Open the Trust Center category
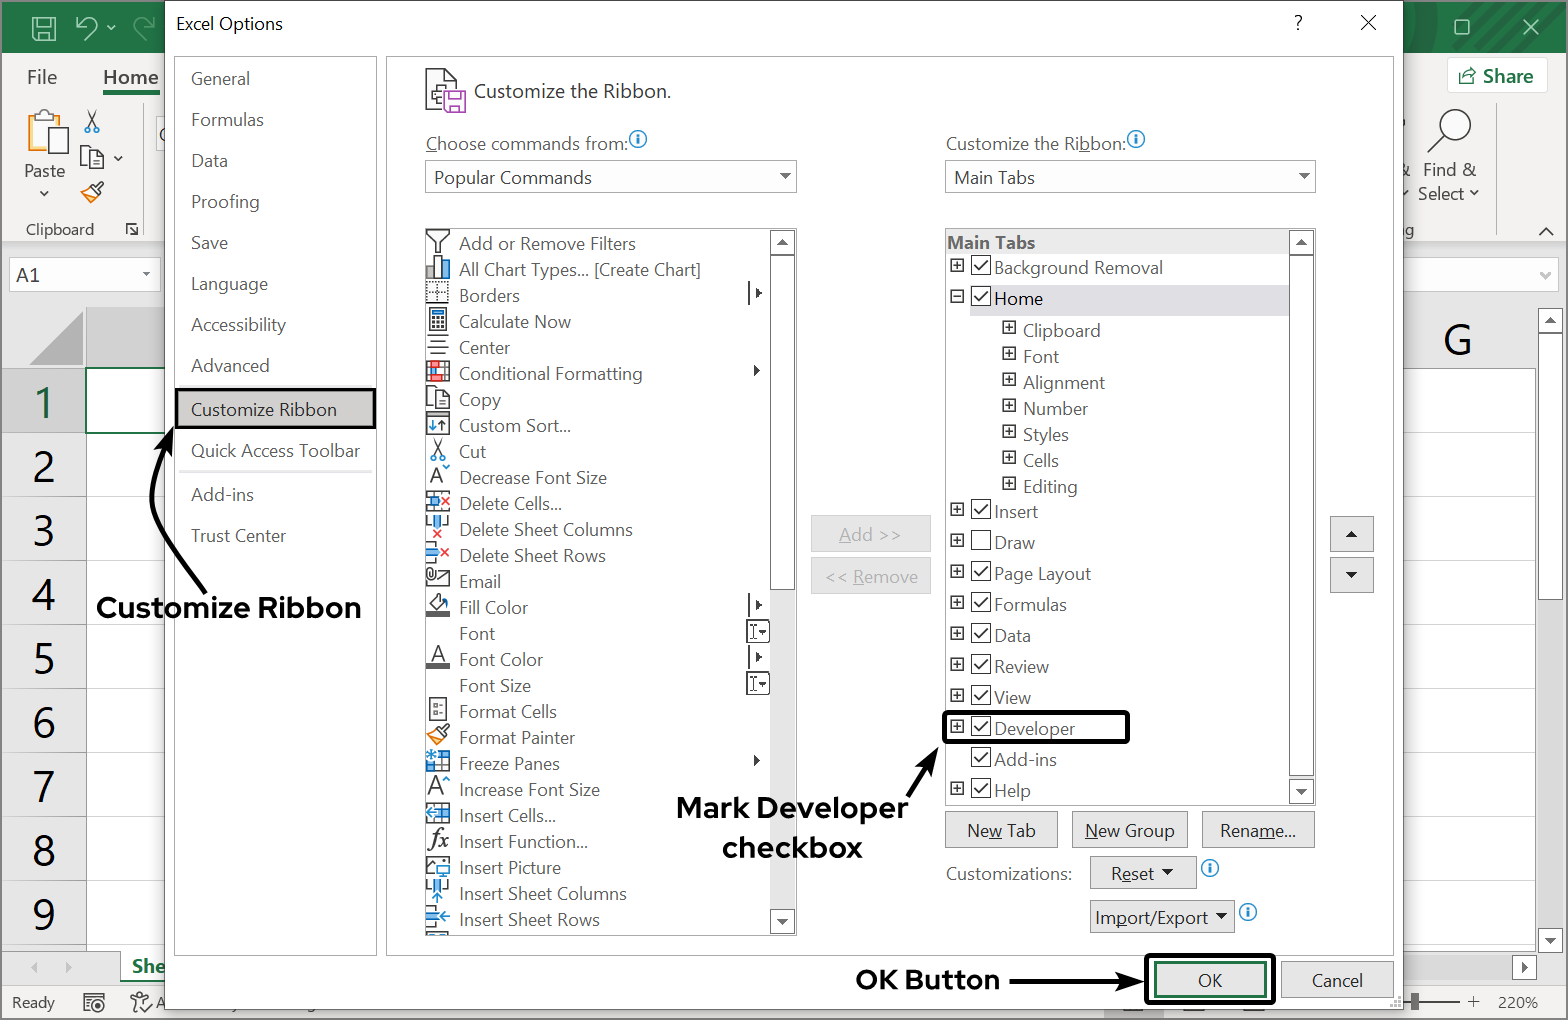The image size is (1568, 1020). [275, 536]
